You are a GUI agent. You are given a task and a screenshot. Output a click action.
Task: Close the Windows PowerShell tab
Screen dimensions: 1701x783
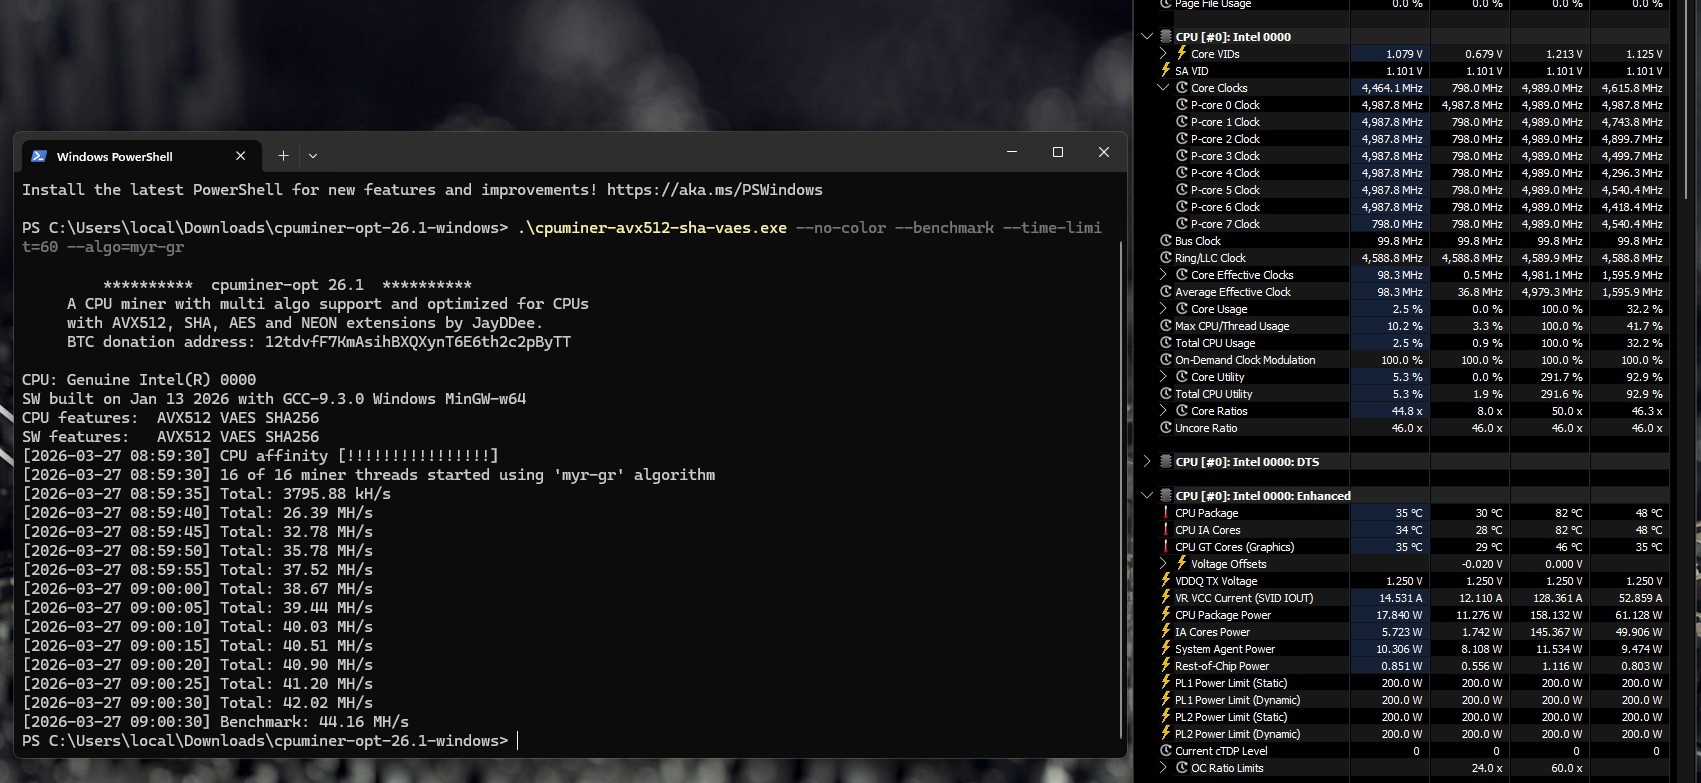240,156
